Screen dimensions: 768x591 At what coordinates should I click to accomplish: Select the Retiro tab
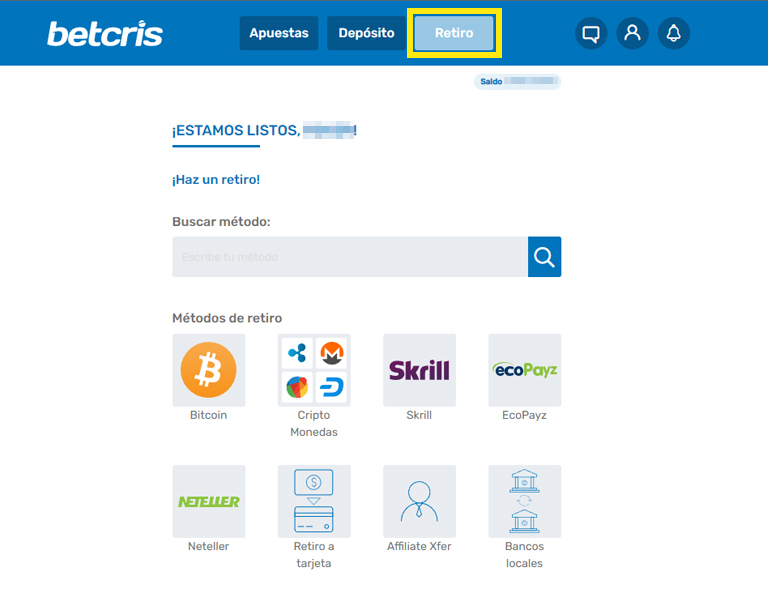tap(454, 33)
